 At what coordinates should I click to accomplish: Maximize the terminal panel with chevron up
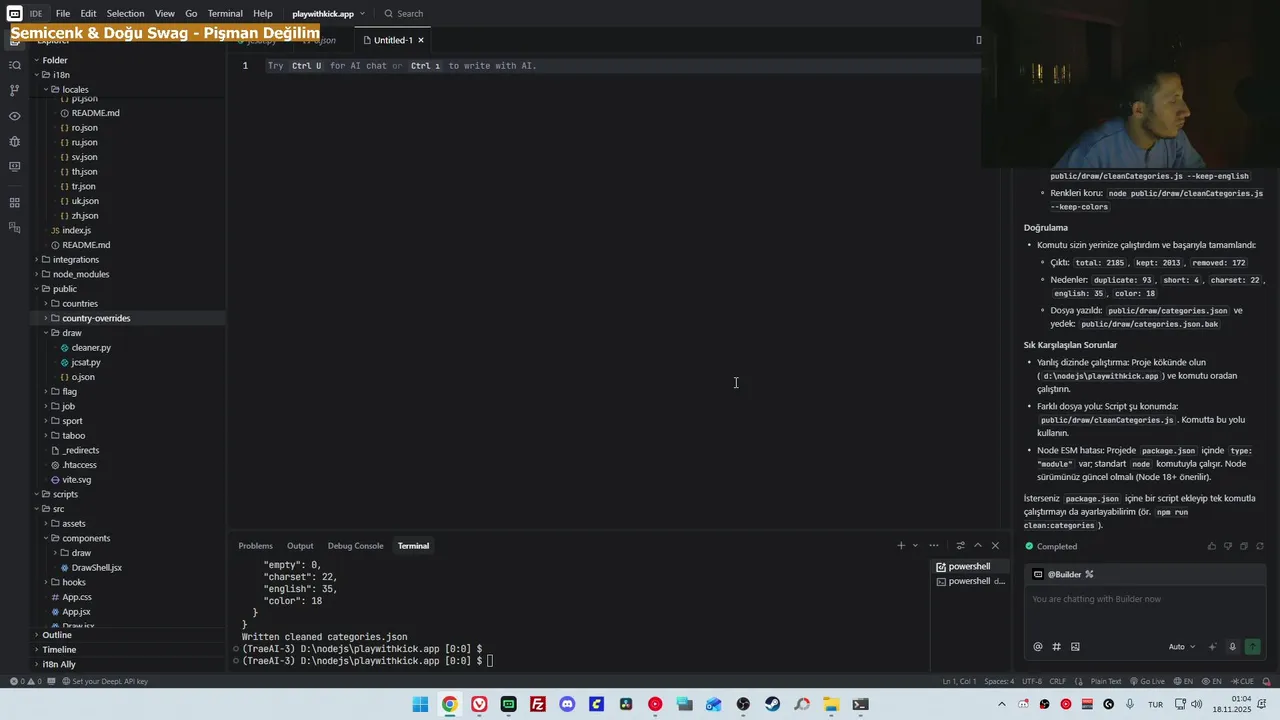978,546
